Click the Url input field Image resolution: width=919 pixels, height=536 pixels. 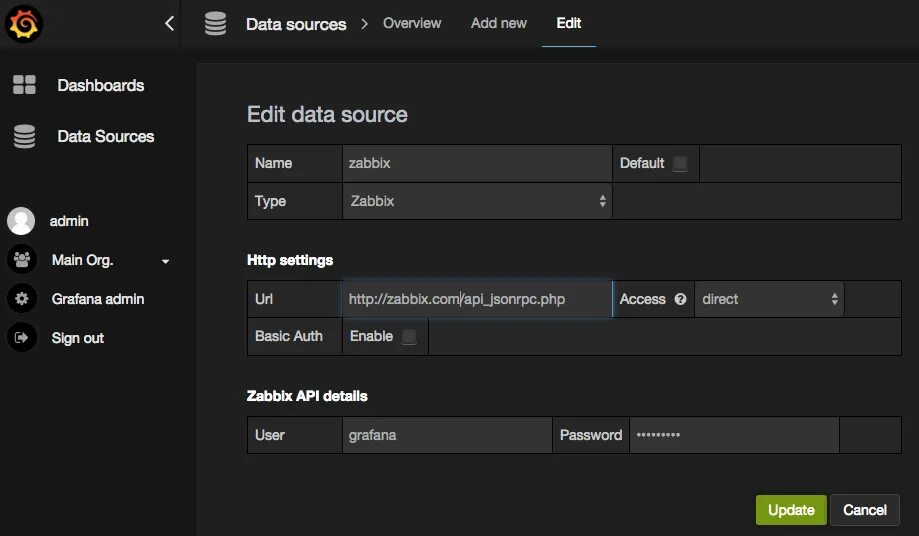(x=477, y=299)
